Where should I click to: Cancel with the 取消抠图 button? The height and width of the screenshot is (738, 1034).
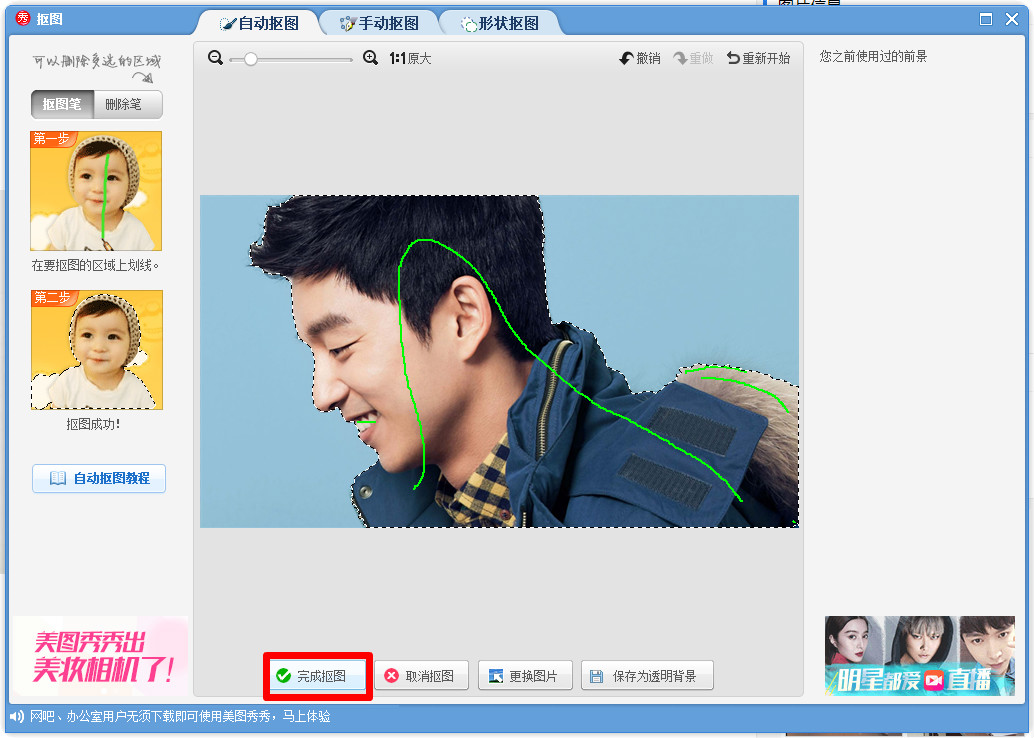coord(421,676)
